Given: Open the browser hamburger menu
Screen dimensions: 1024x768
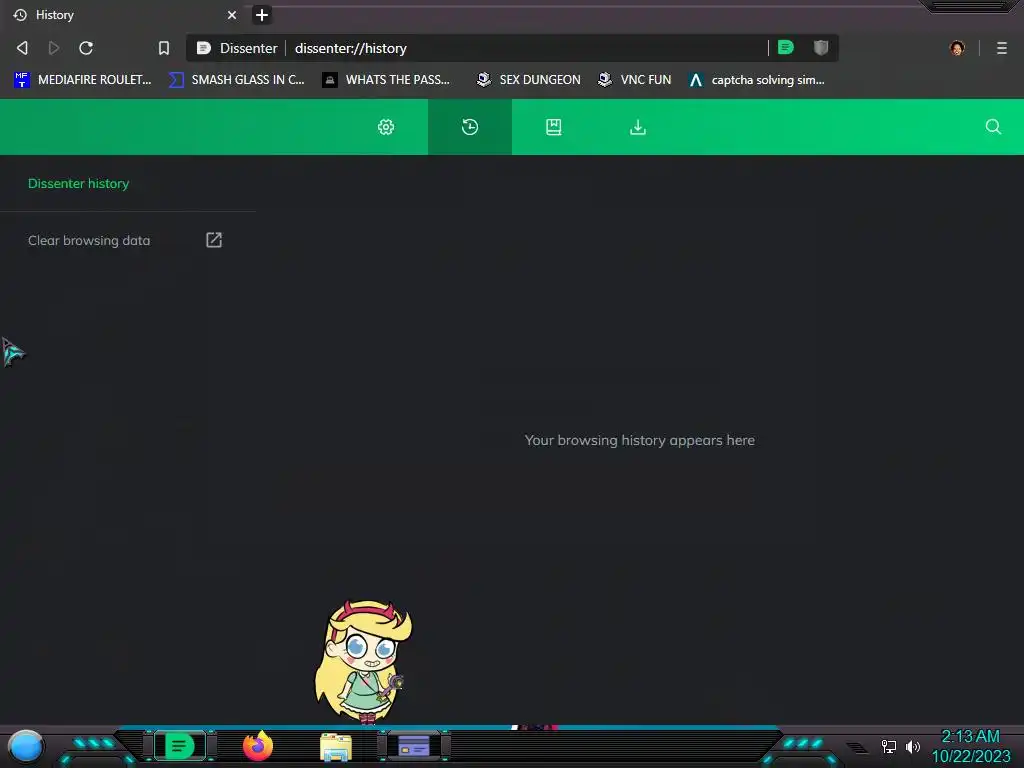Looking at the screenshot, I should [1002, 48].
